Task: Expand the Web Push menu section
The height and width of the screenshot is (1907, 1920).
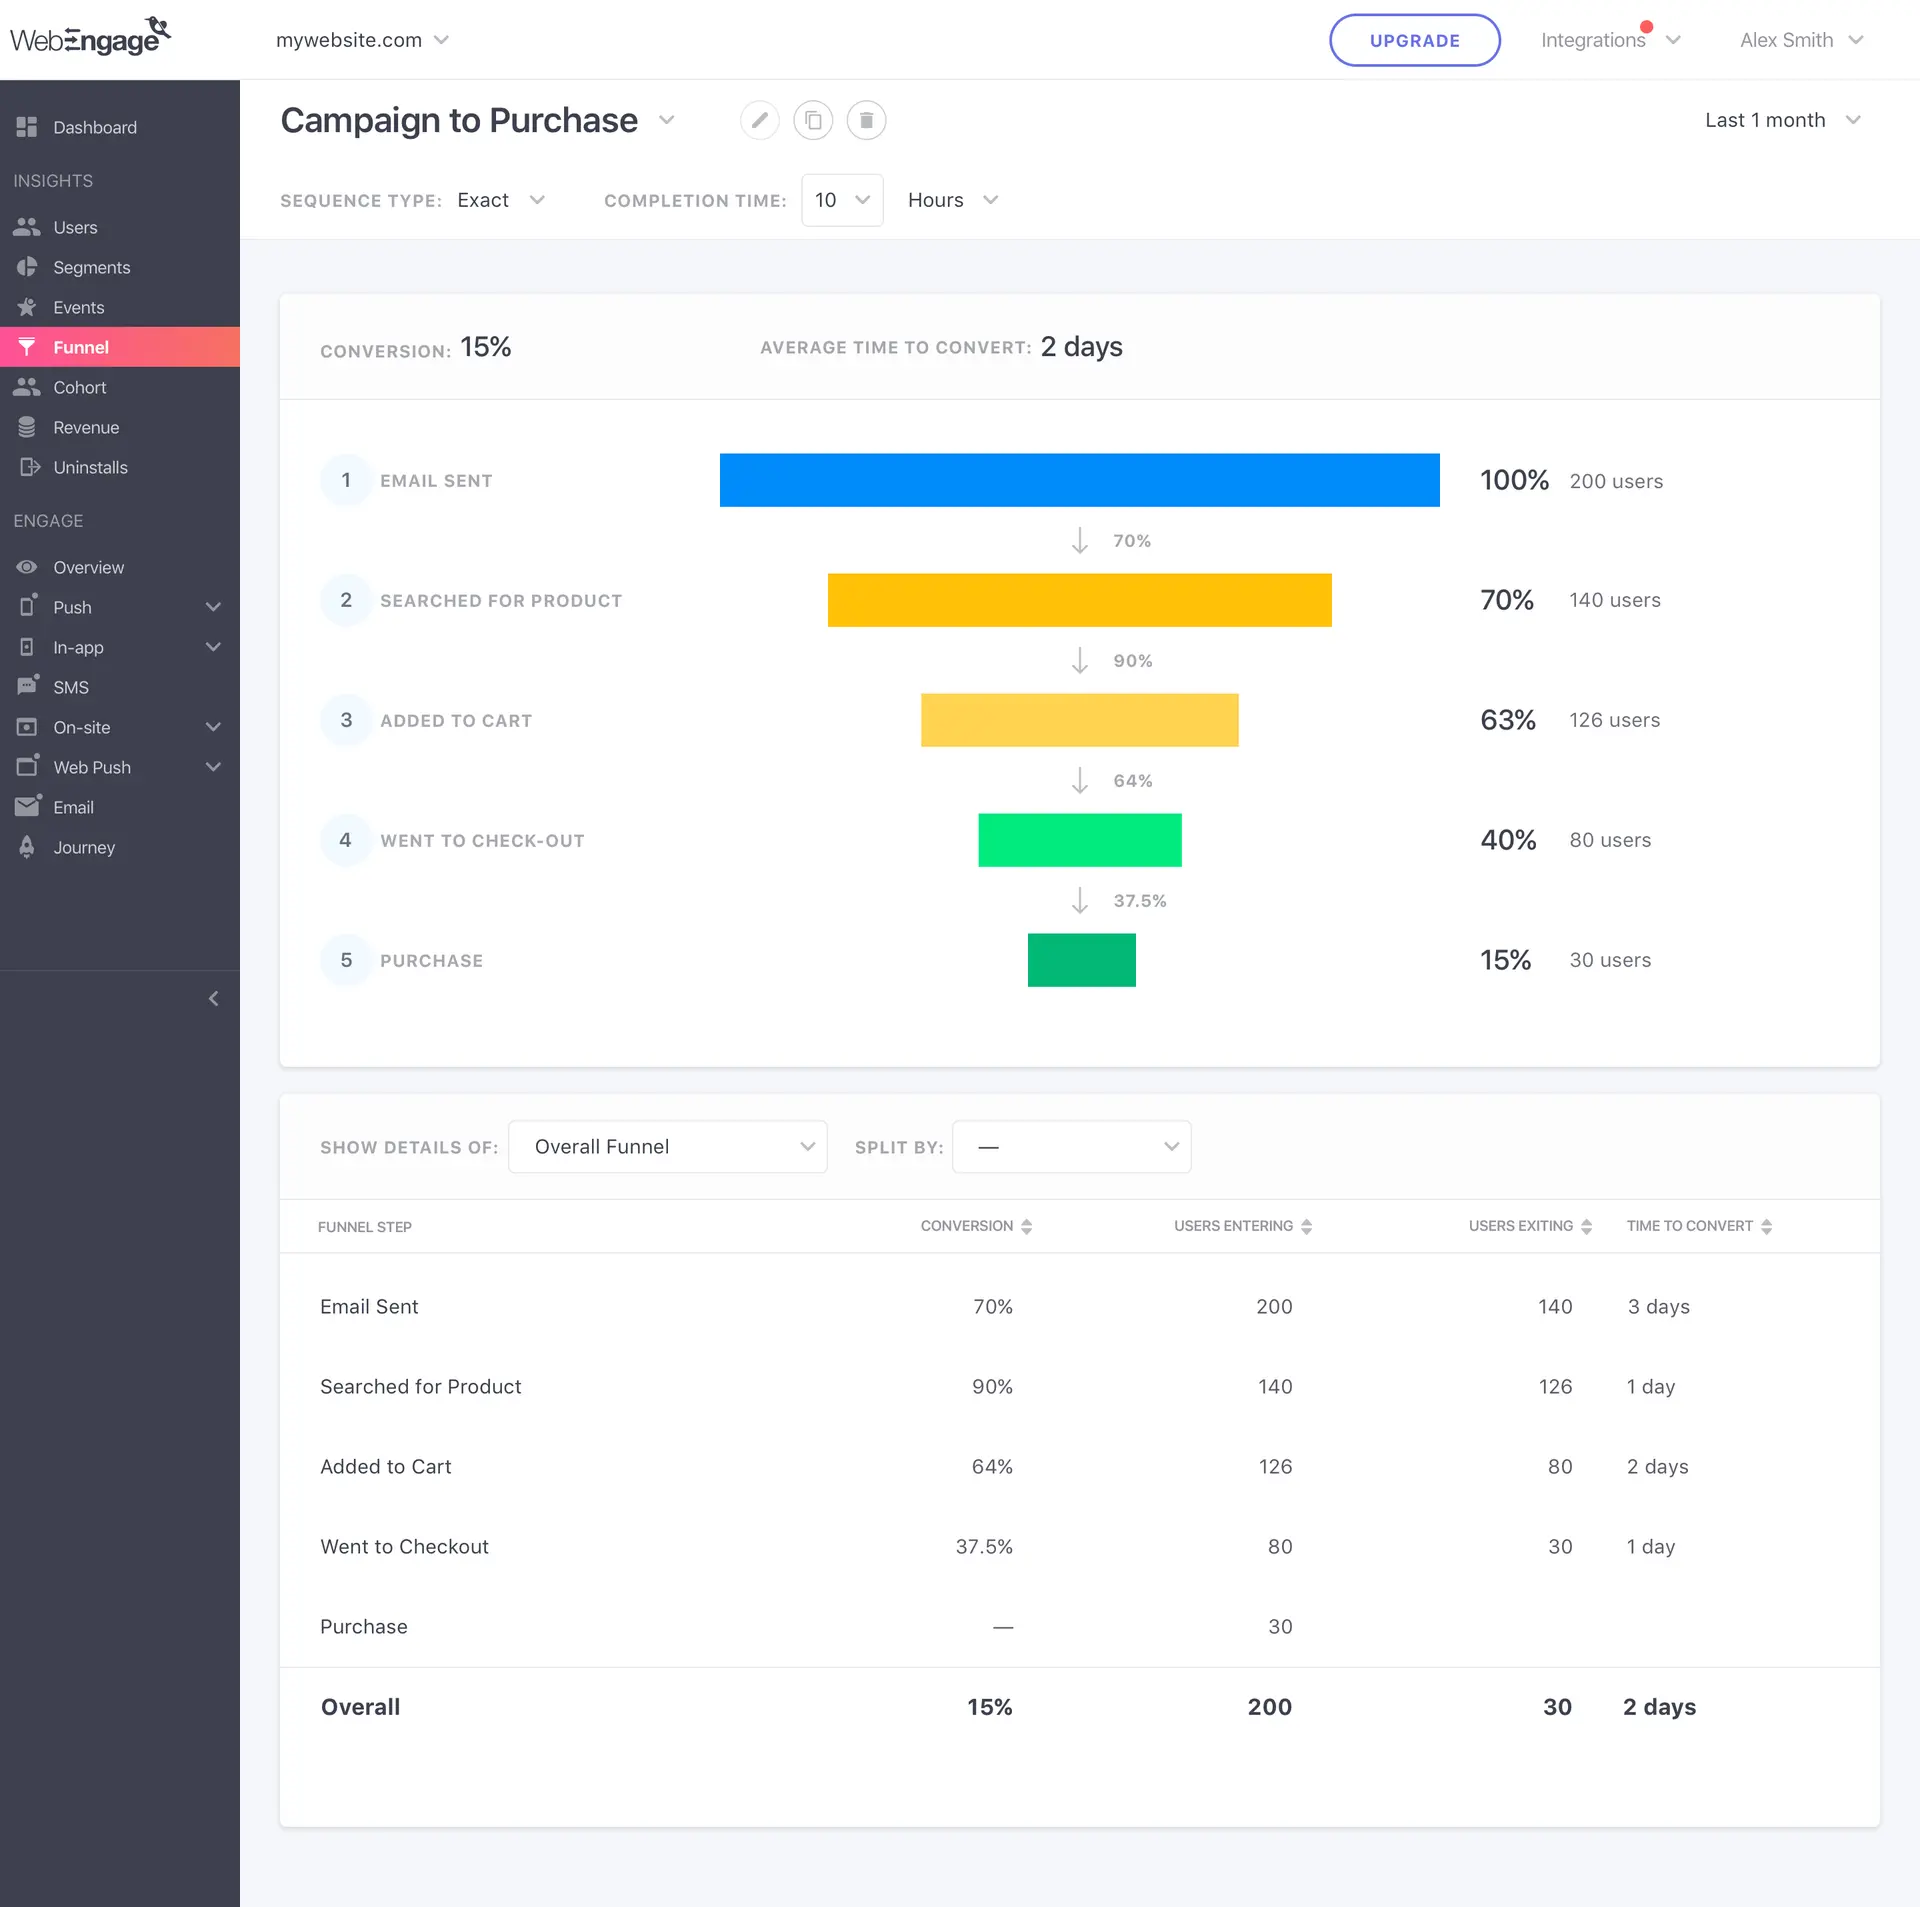Action: pyautogui.click(x=212, y=767)
